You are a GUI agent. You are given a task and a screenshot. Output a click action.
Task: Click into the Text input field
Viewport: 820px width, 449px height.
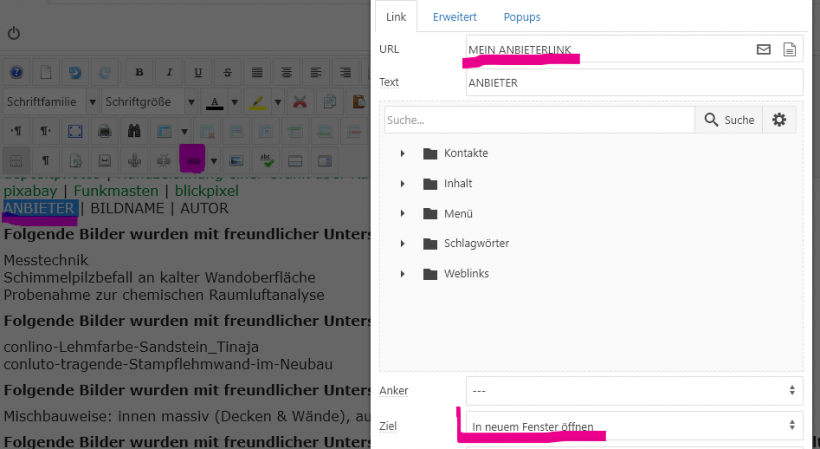click(634, 83)
